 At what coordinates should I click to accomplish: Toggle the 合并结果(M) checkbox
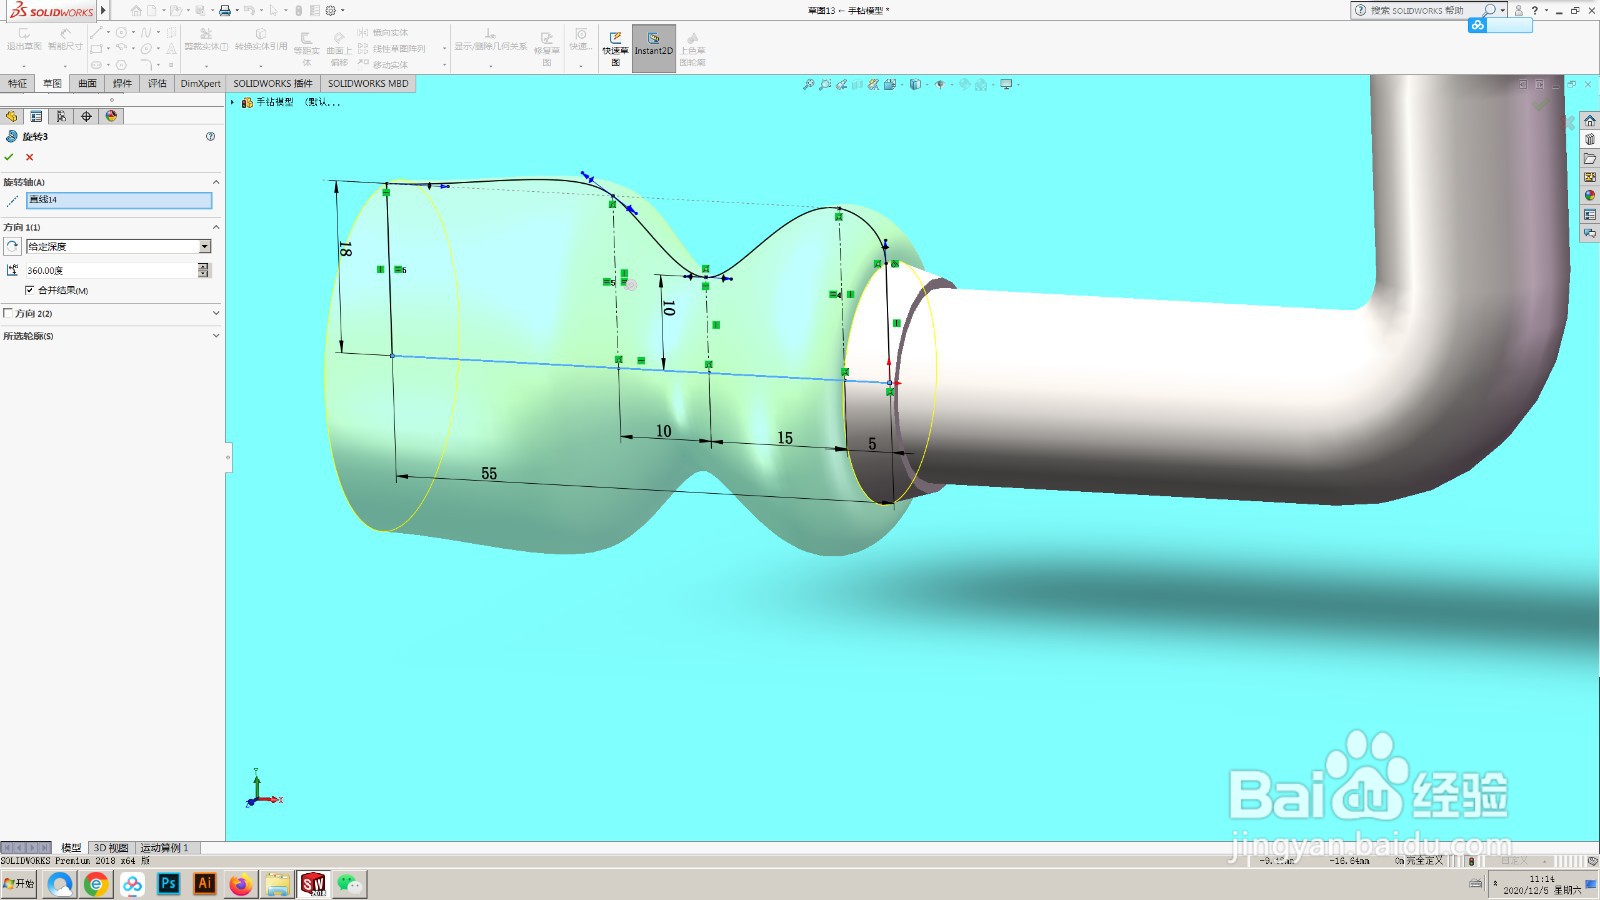[x=29, y=290]
